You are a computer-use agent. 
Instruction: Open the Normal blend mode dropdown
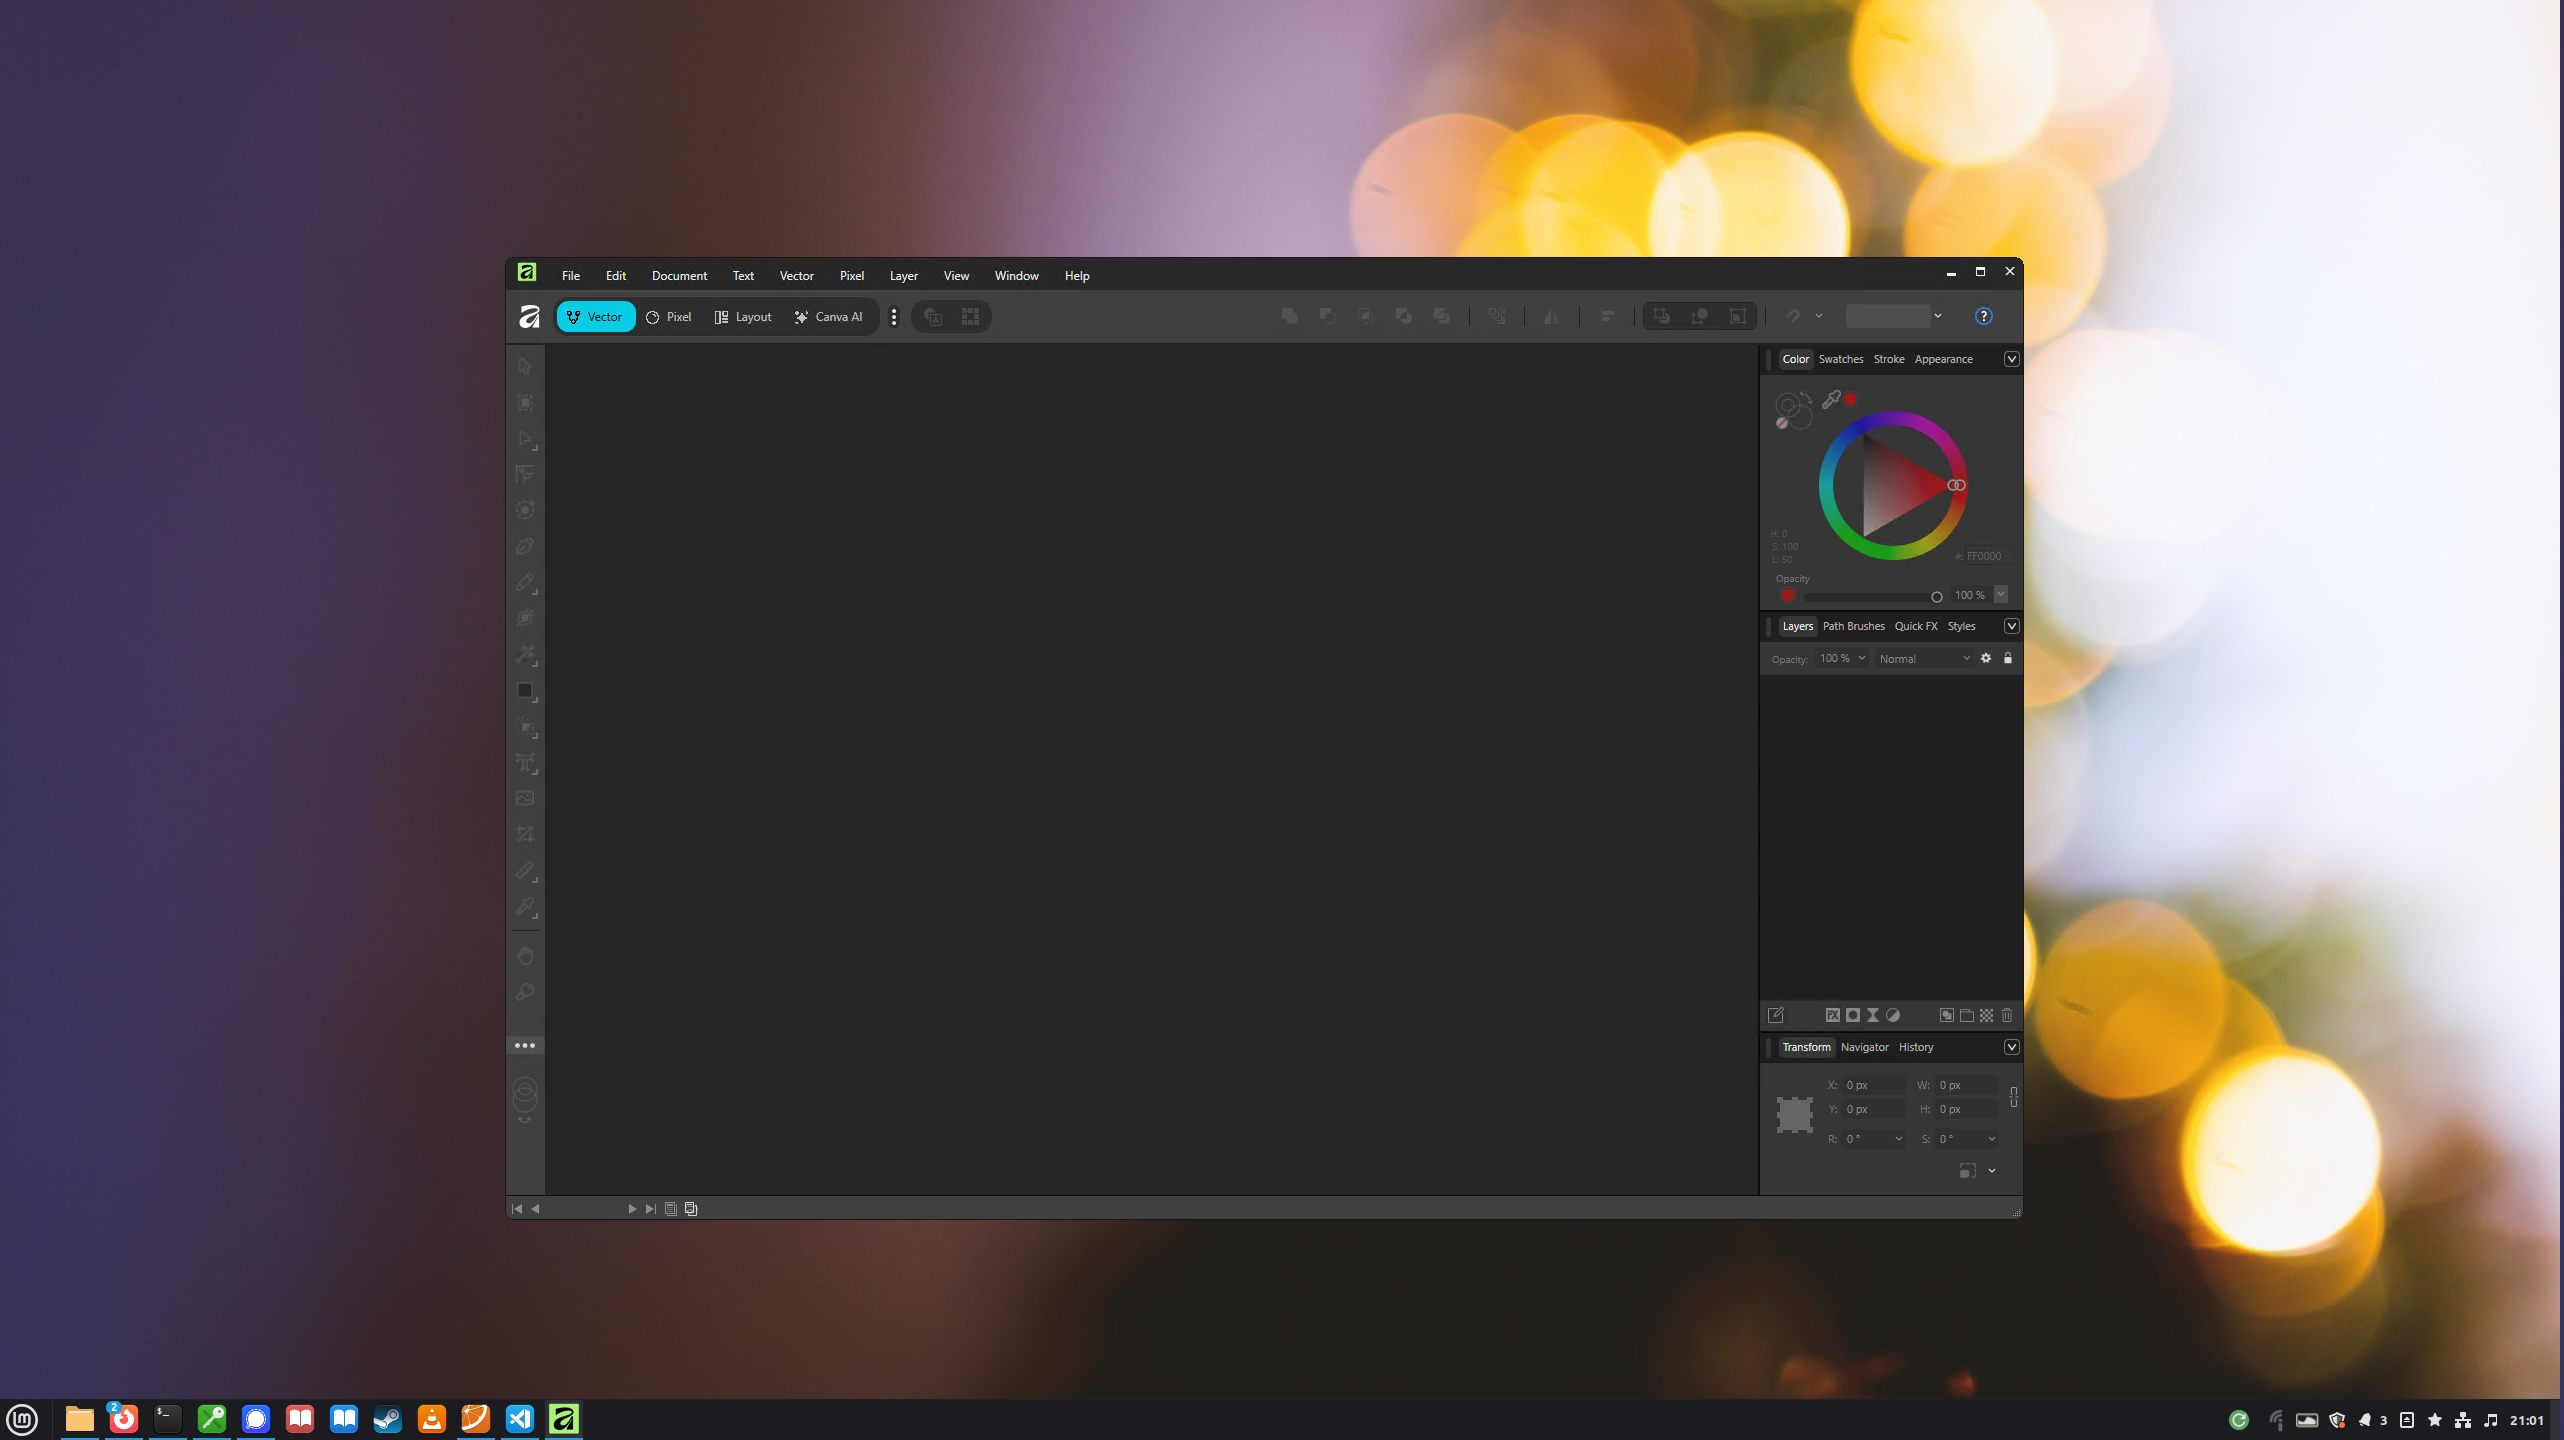coord(1923,659)
